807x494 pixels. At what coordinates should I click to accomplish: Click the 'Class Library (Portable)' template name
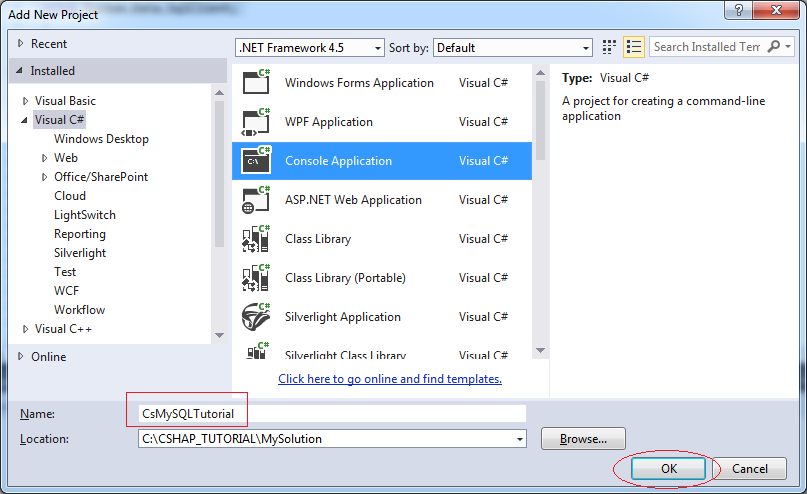[345, 278]
